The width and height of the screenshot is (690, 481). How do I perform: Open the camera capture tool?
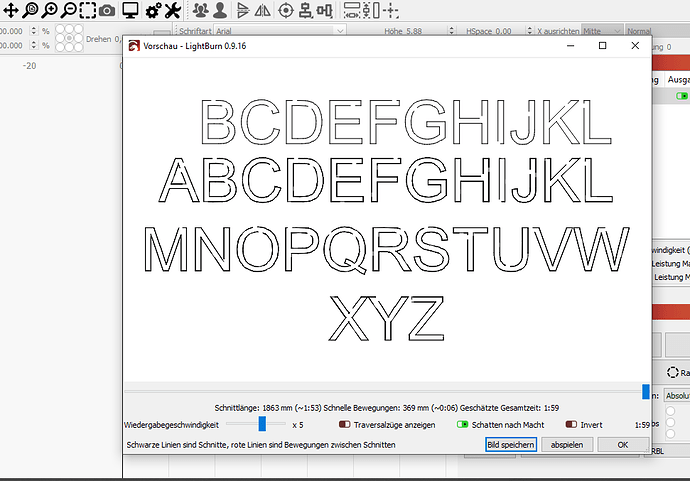[x=107, y=10]
